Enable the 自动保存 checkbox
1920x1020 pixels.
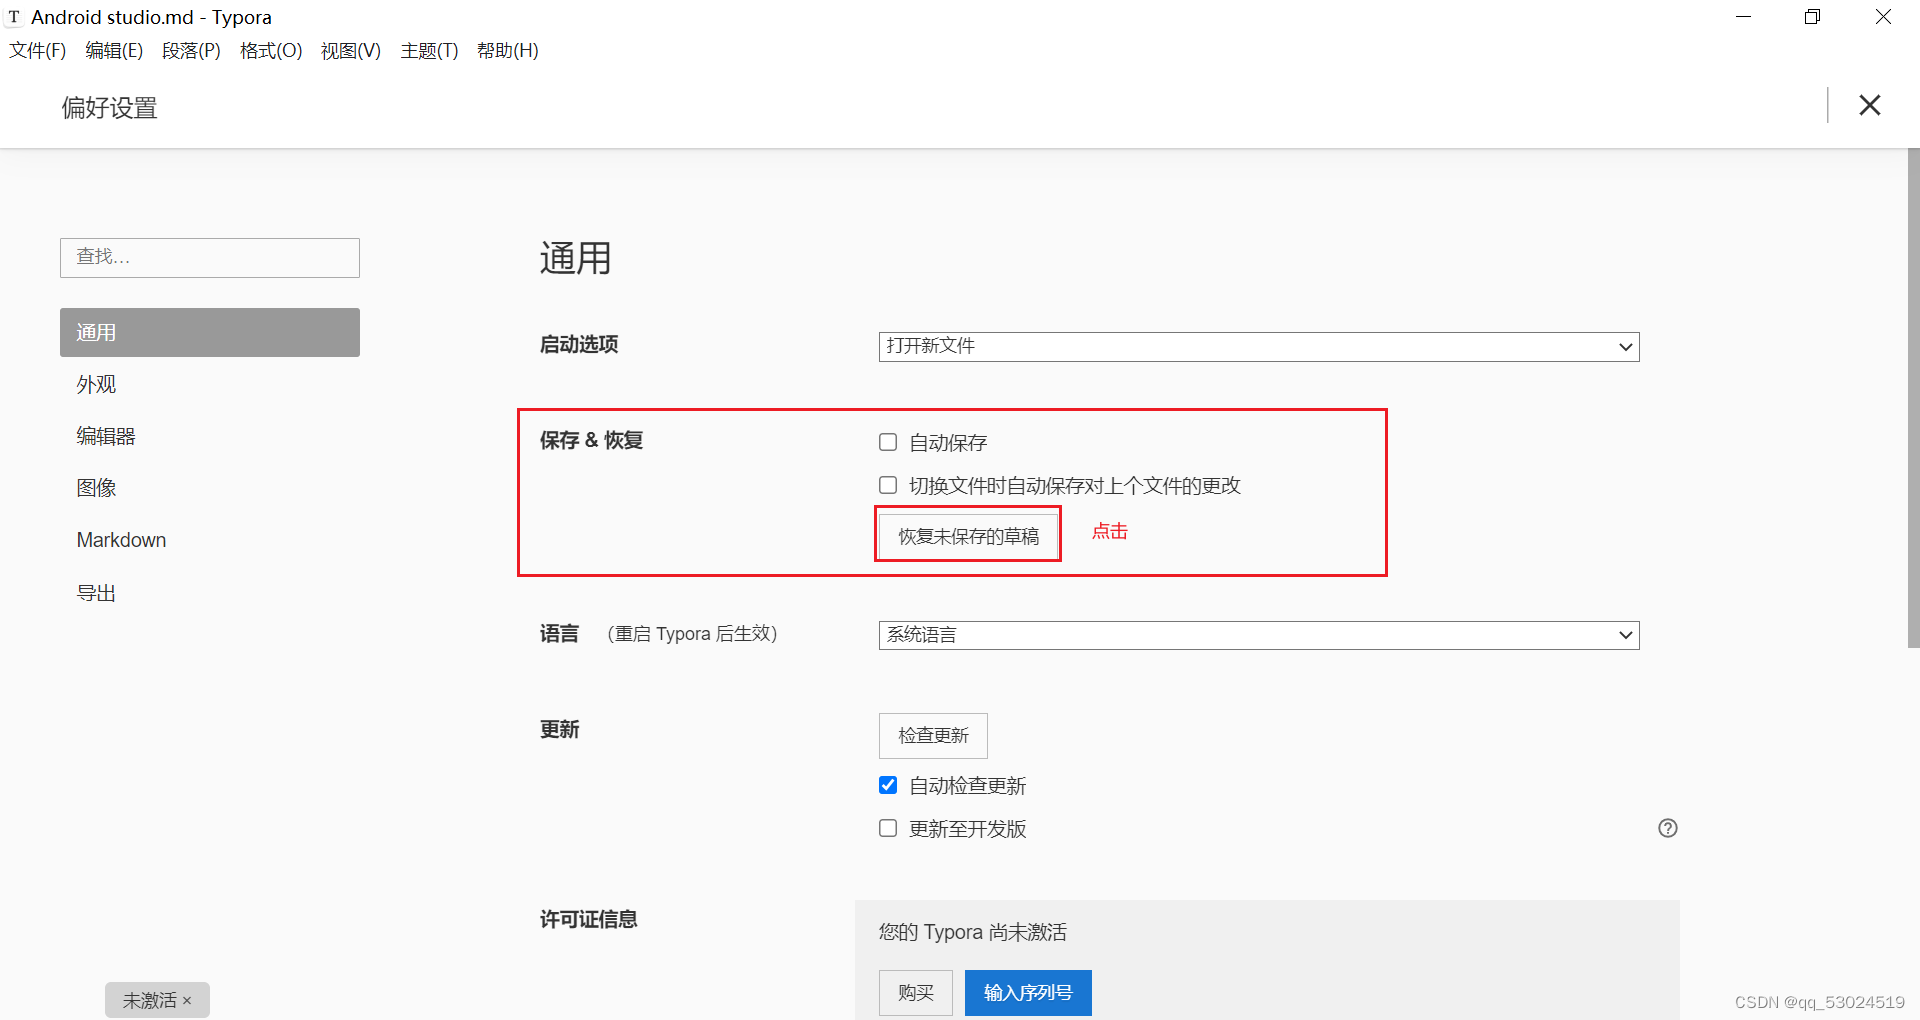[888, 442]
